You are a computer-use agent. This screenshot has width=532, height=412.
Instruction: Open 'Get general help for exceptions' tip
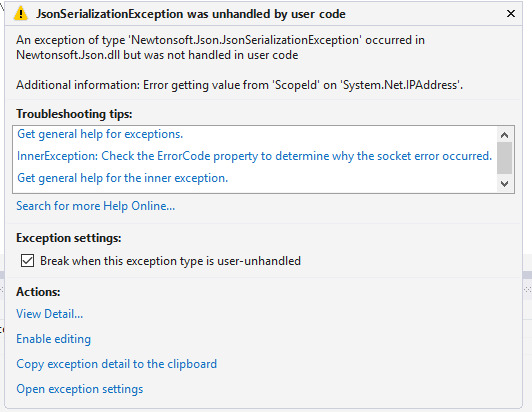coord(100,134)
